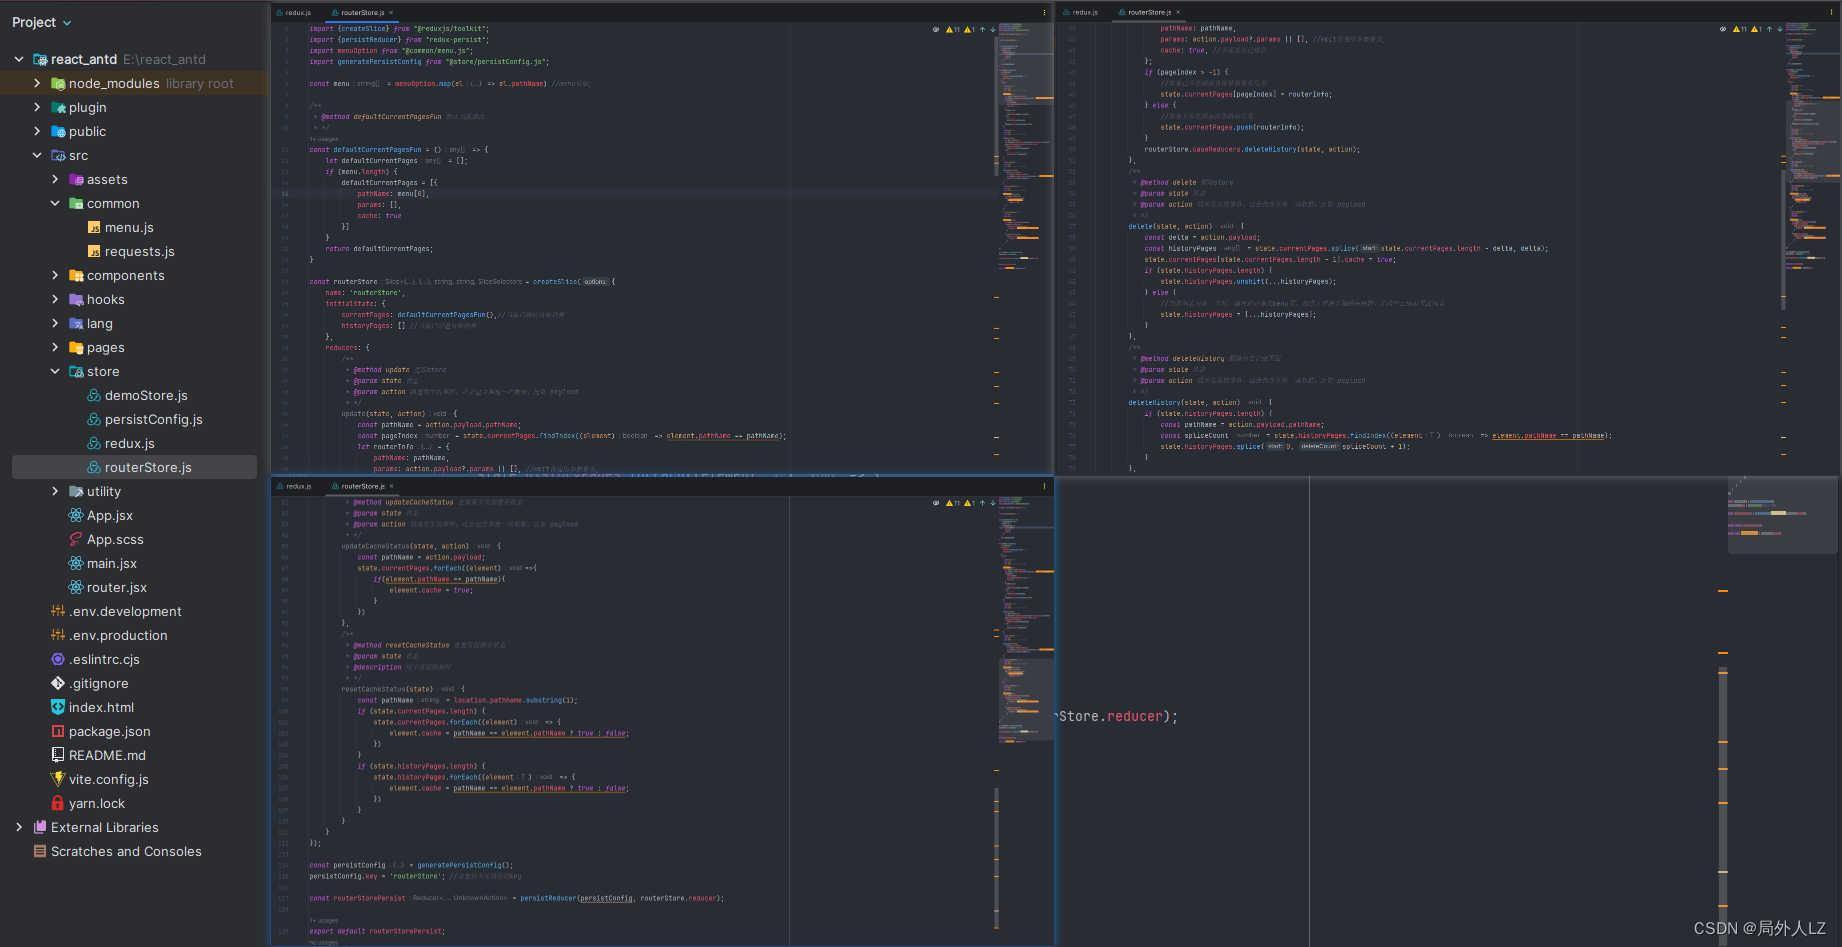This screenshot has width=1842, height=947.
Task: Expand the utility folder
Action: click(55, 491)
